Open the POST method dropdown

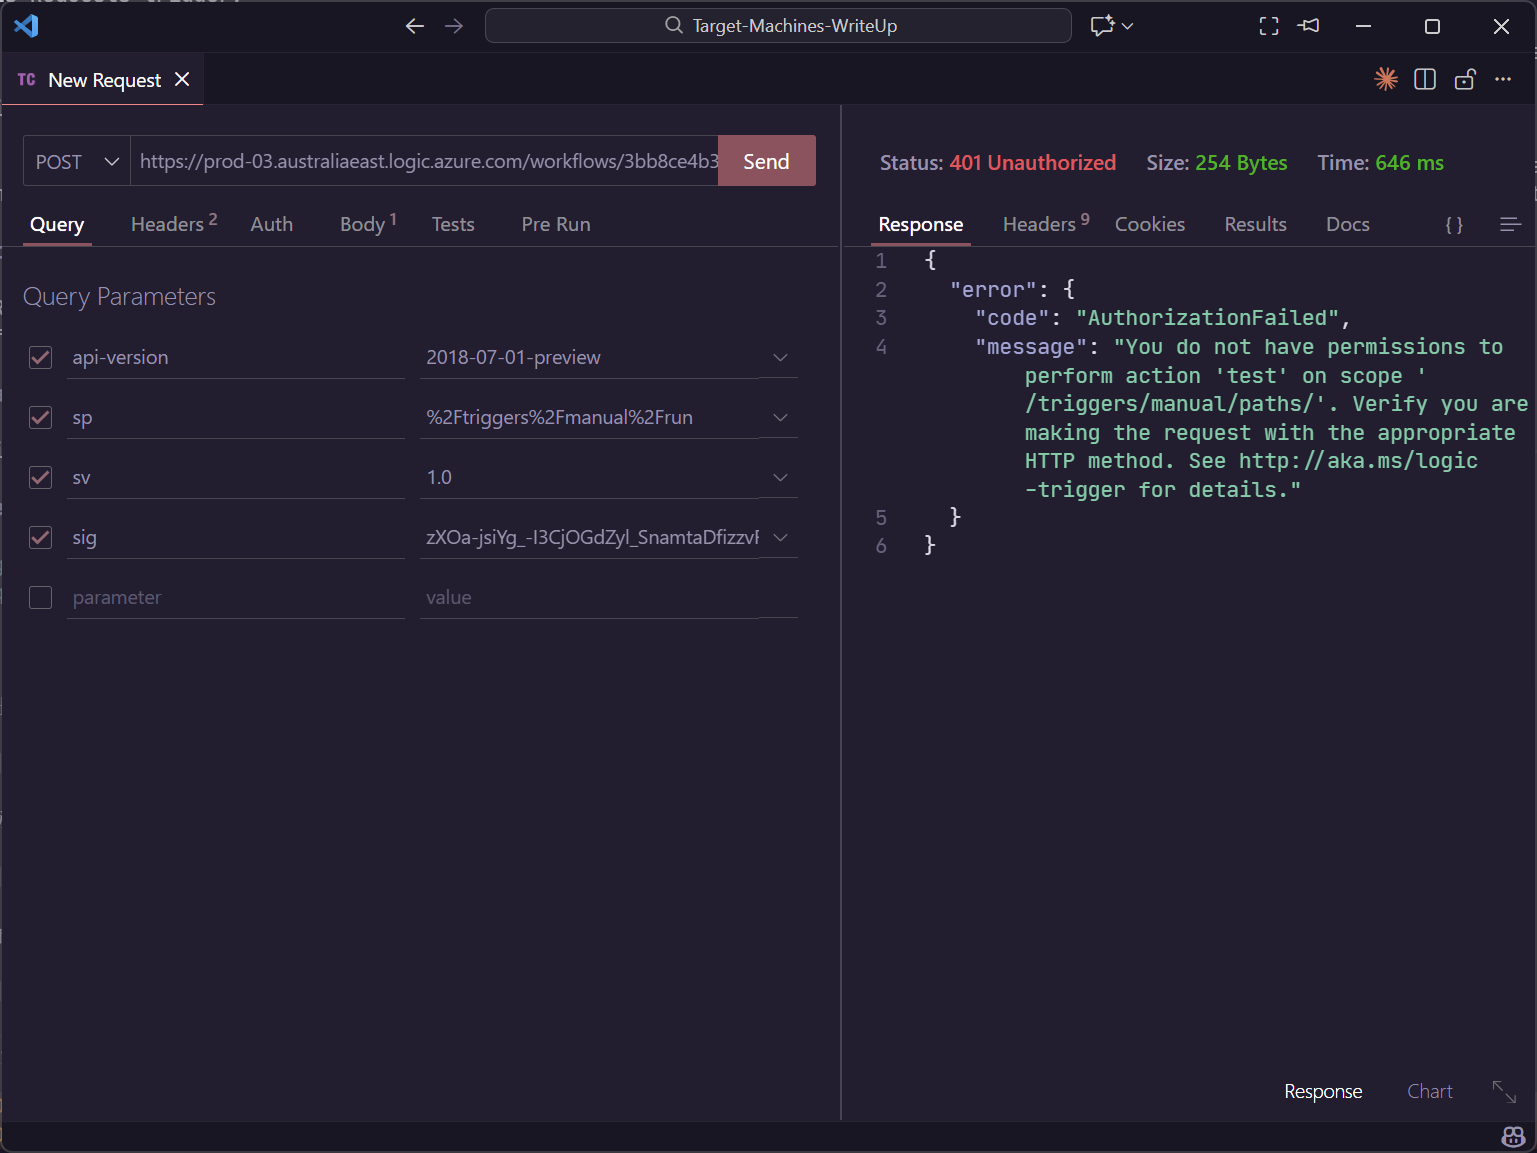point(77,162)
